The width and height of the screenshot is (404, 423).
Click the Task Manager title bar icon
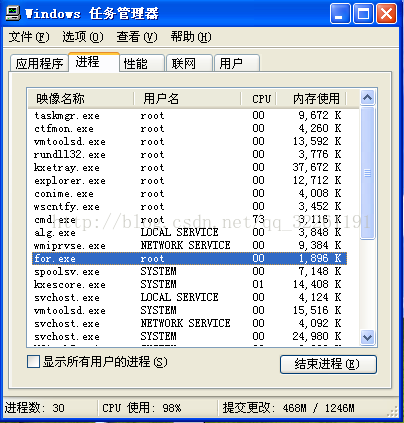coord(13,13)
